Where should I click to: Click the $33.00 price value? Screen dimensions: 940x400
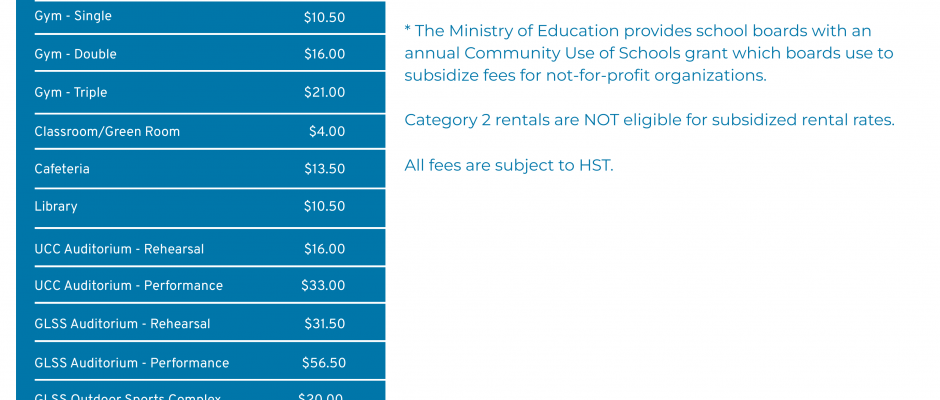coord(323,286)
